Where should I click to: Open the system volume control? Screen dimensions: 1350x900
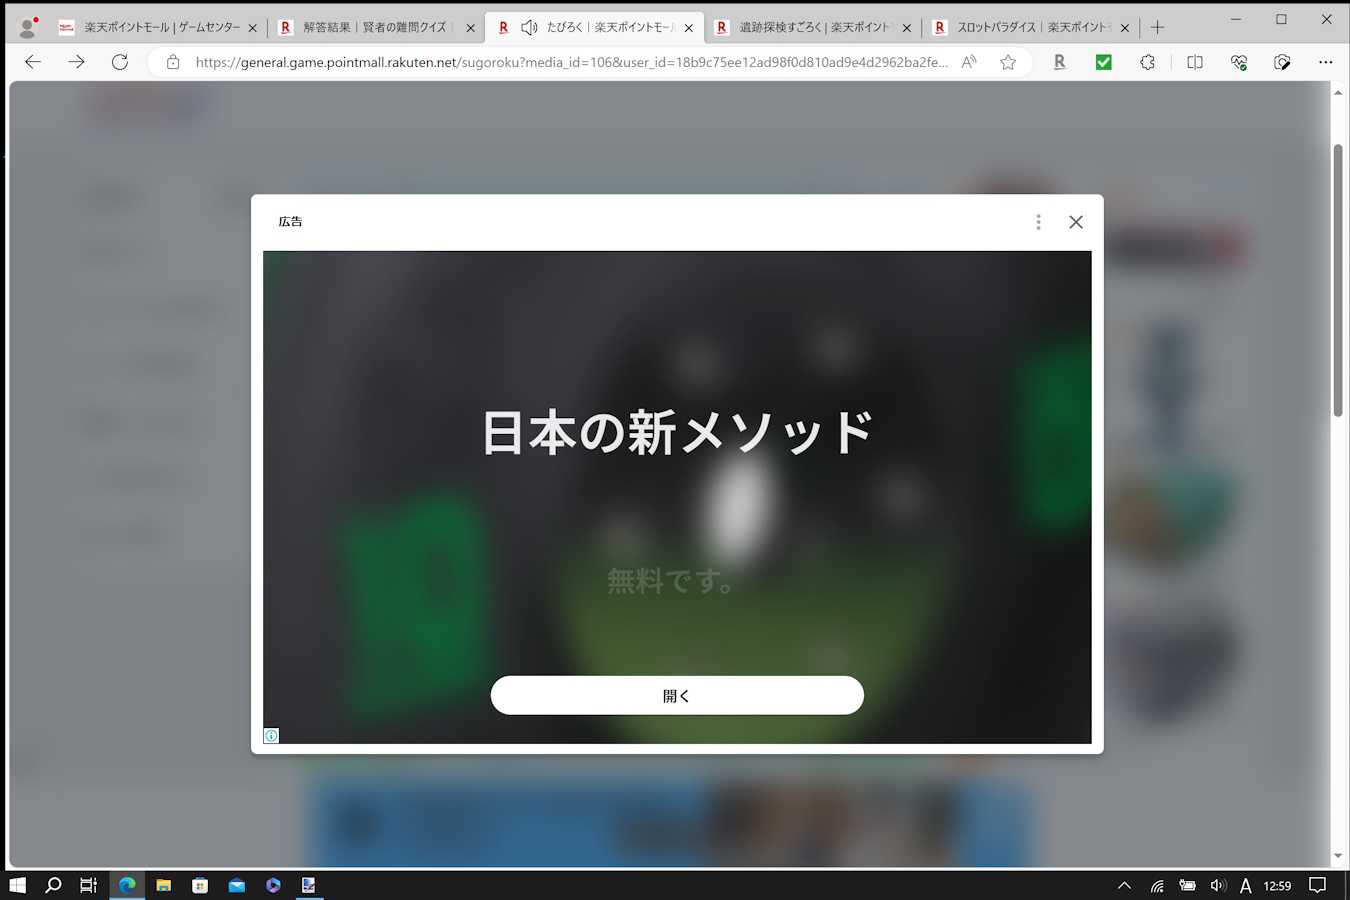(x=1217, y=885)
